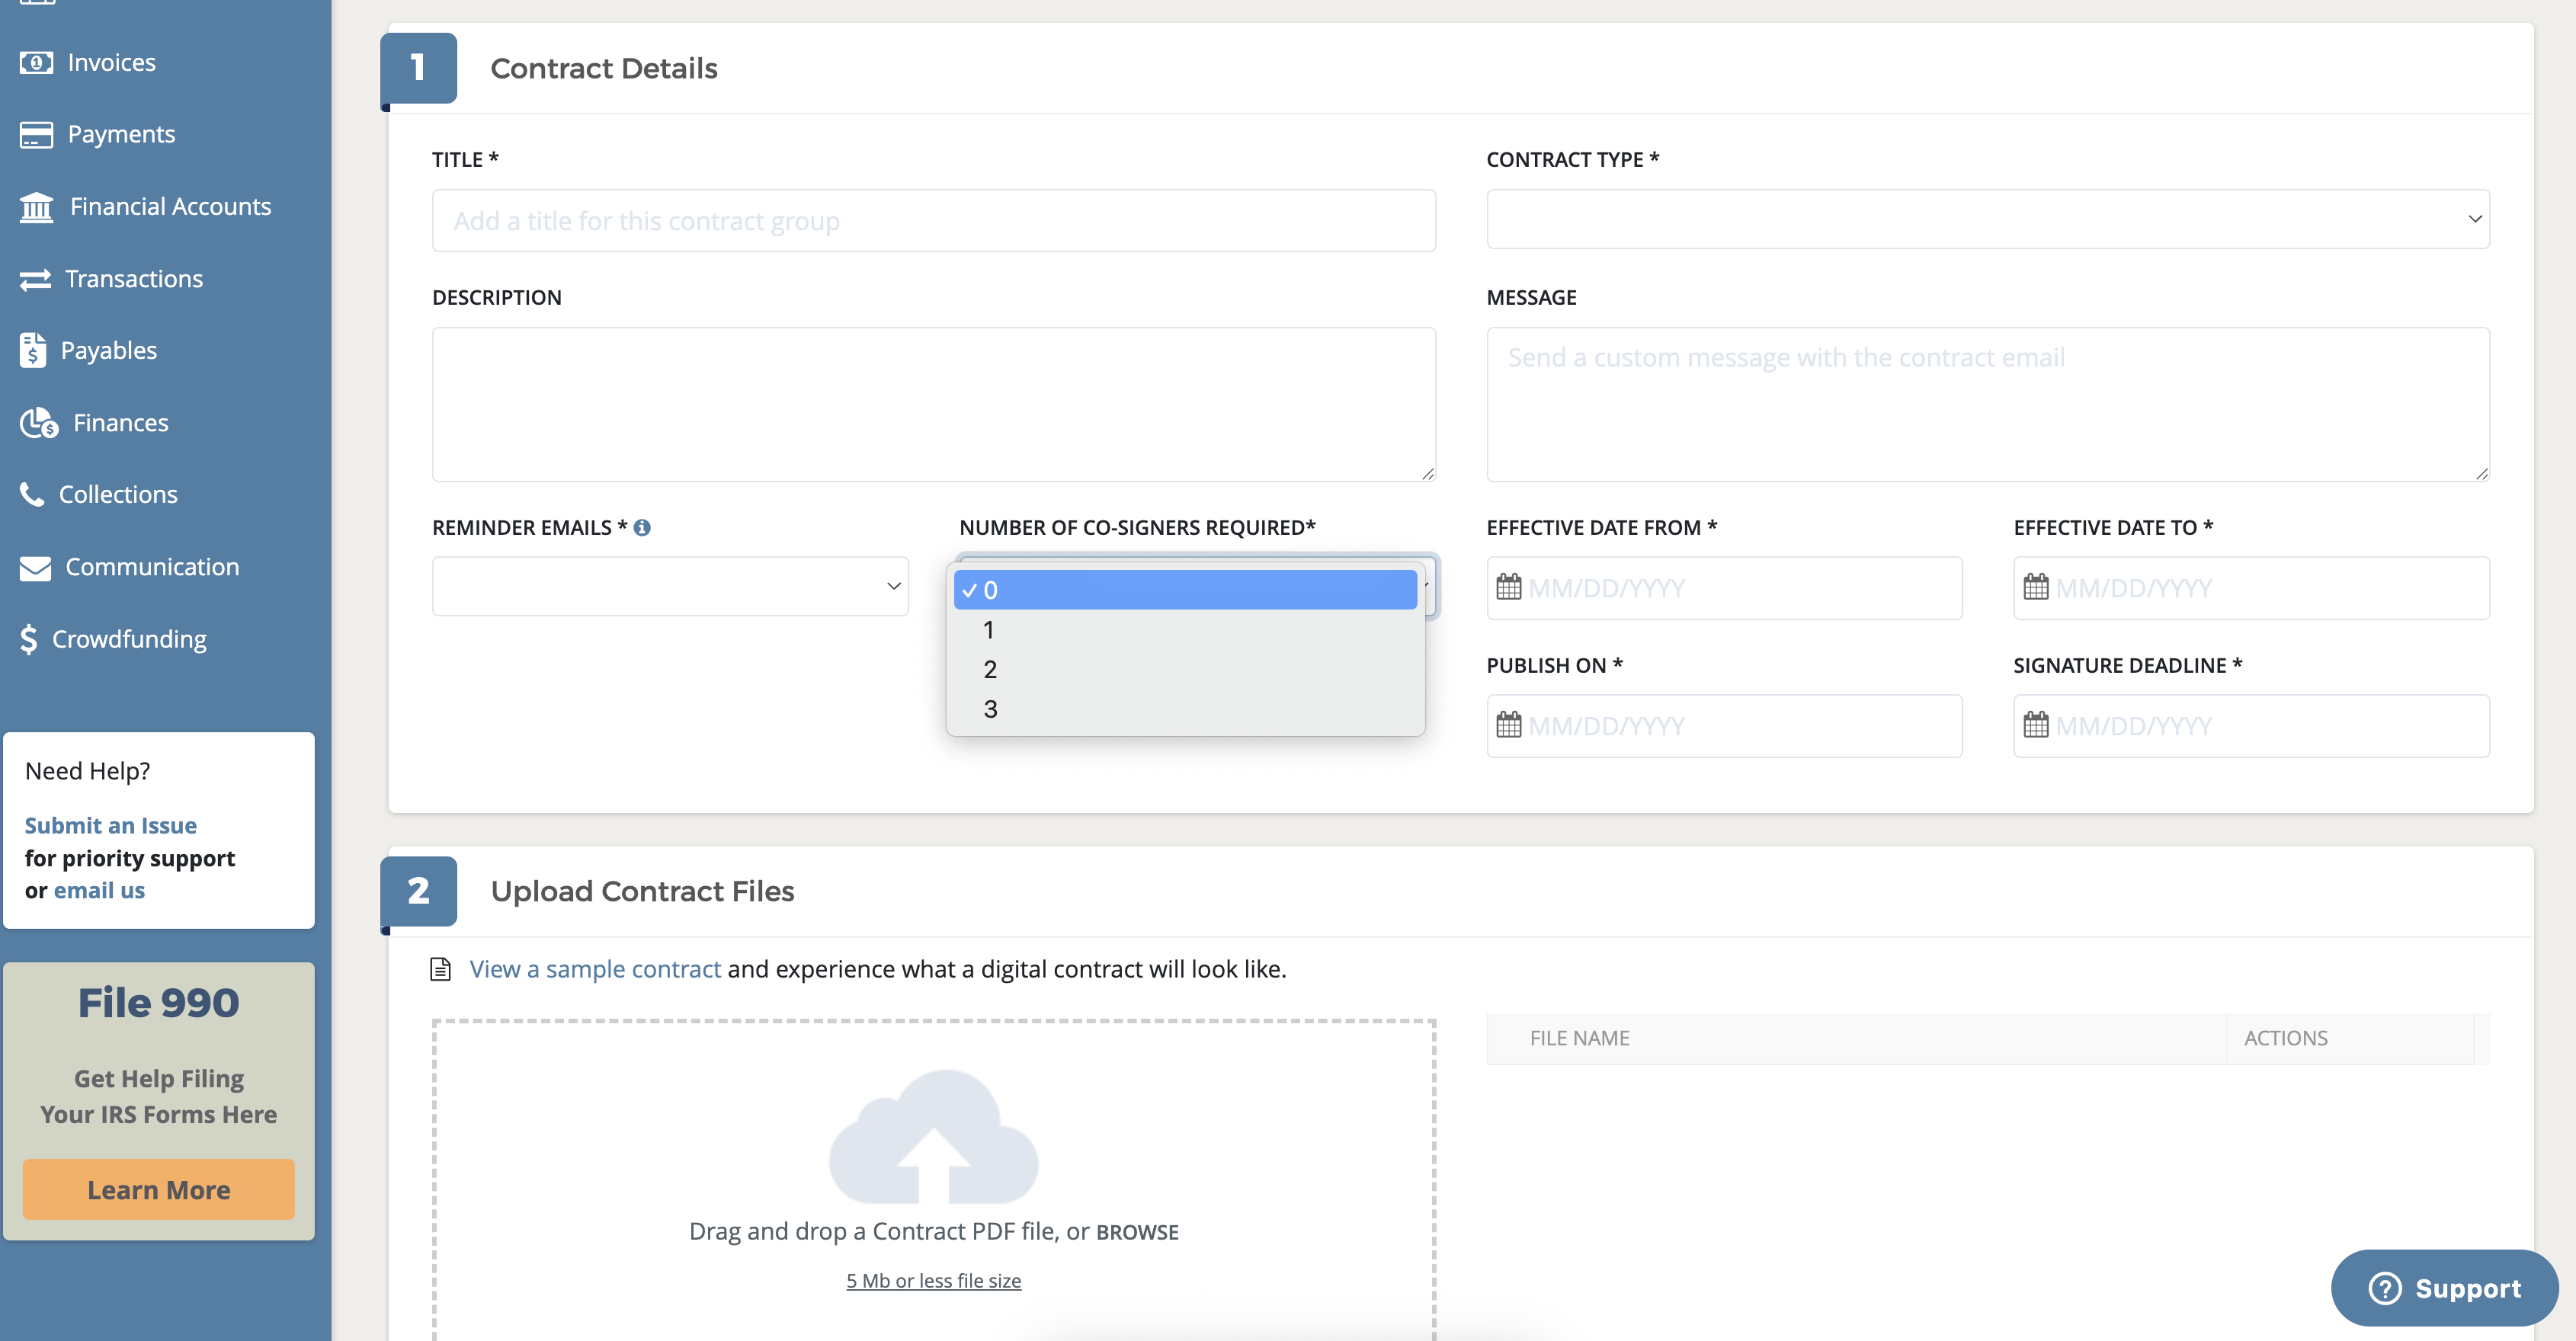Click into the Title input field

[933, 221]
